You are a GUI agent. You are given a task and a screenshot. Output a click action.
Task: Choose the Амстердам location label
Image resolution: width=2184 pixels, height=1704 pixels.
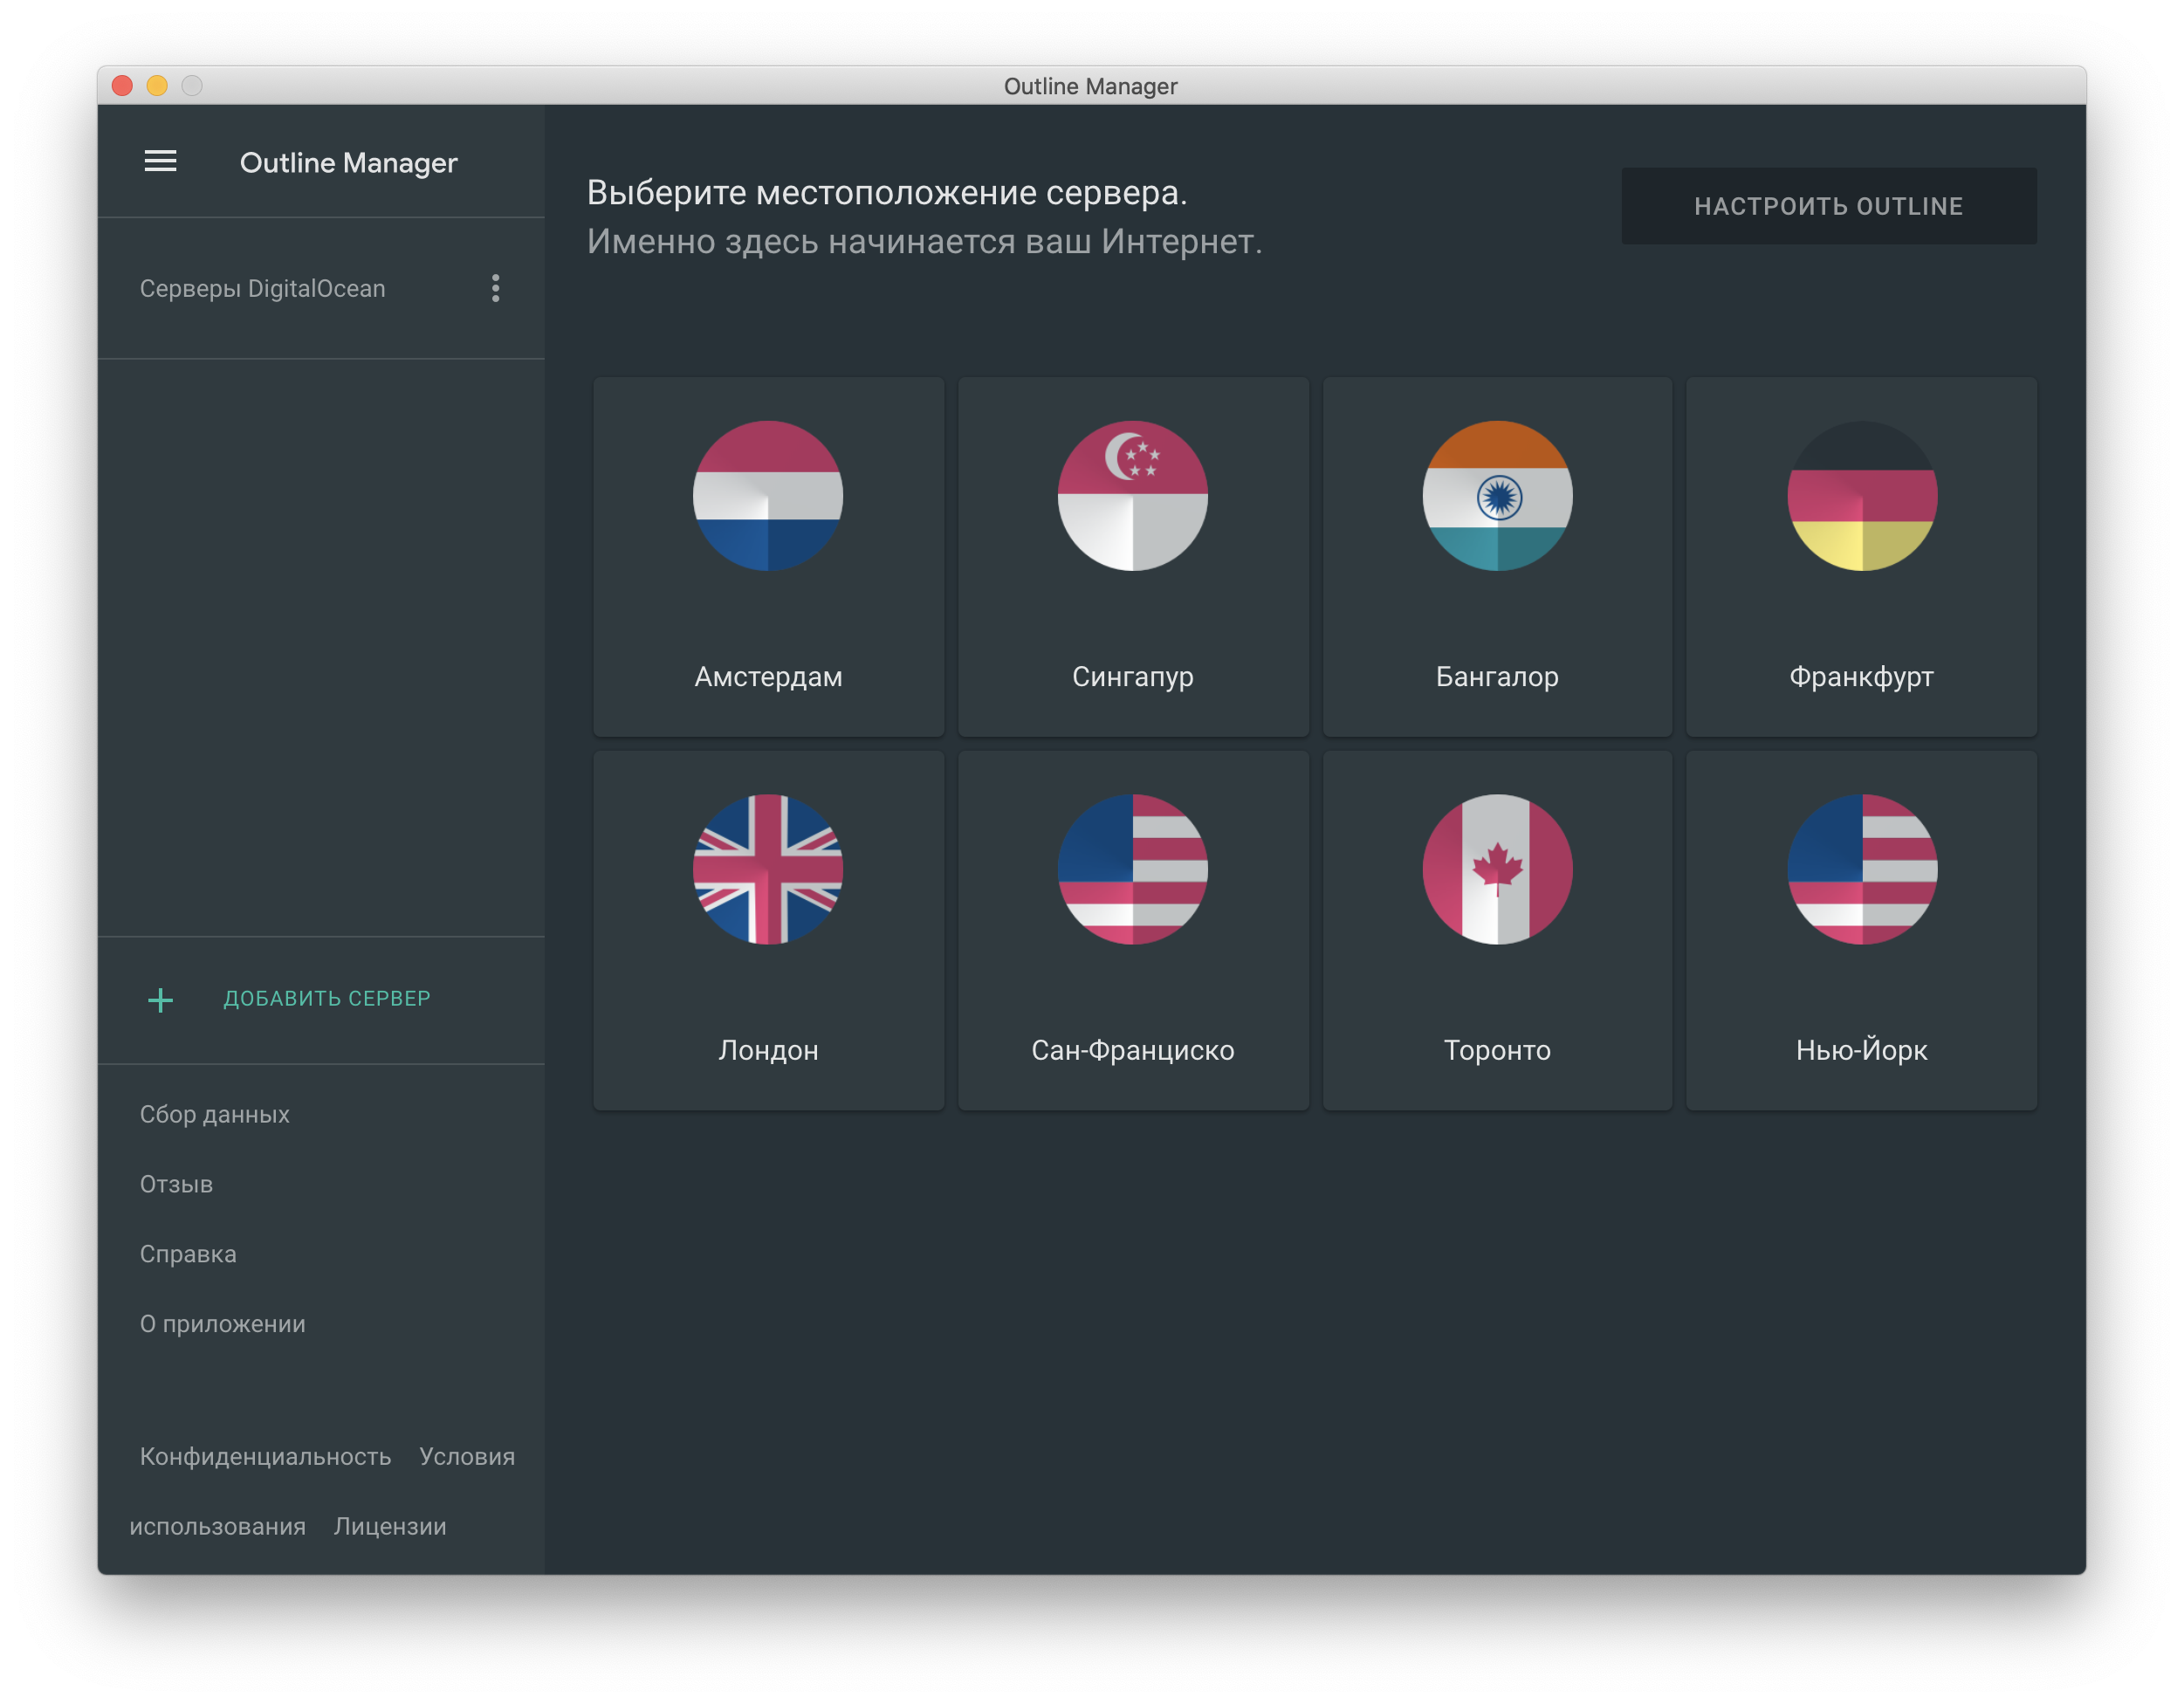tap(768, 677)
